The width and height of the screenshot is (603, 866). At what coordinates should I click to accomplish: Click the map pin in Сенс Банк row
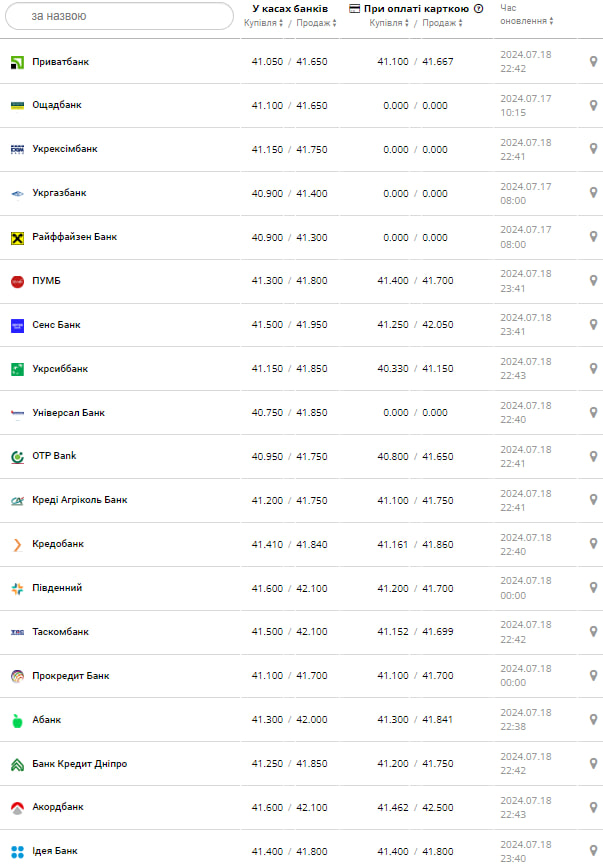[x=593, y=325]
